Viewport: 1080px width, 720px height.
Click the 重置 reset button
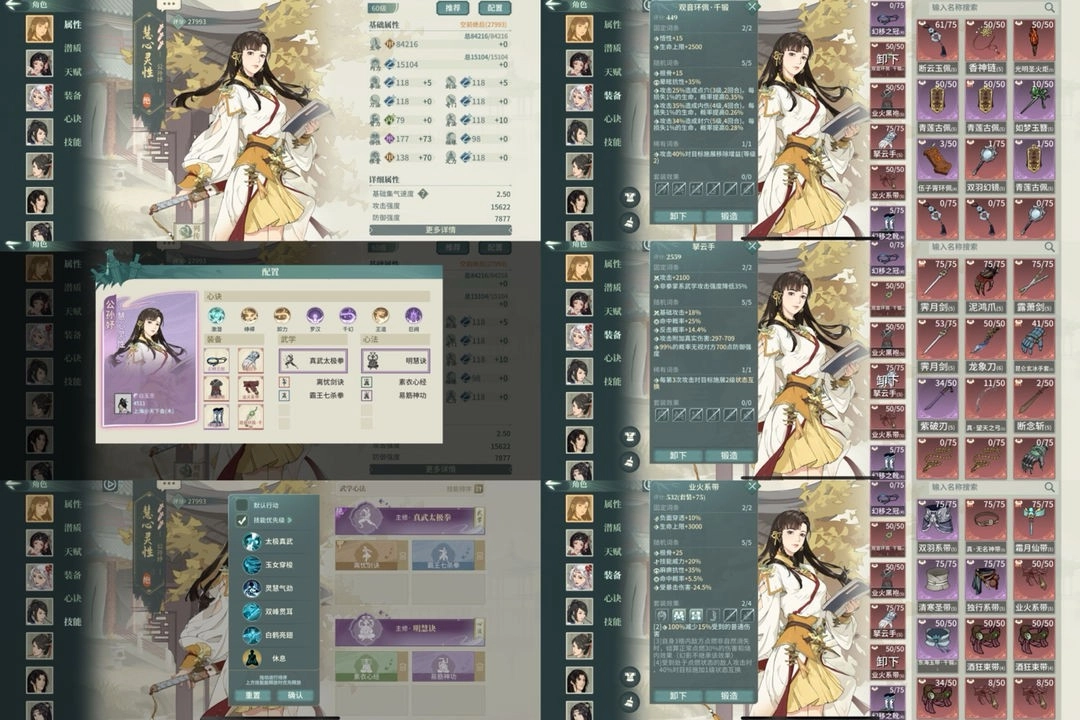click(x=252, y=695)
